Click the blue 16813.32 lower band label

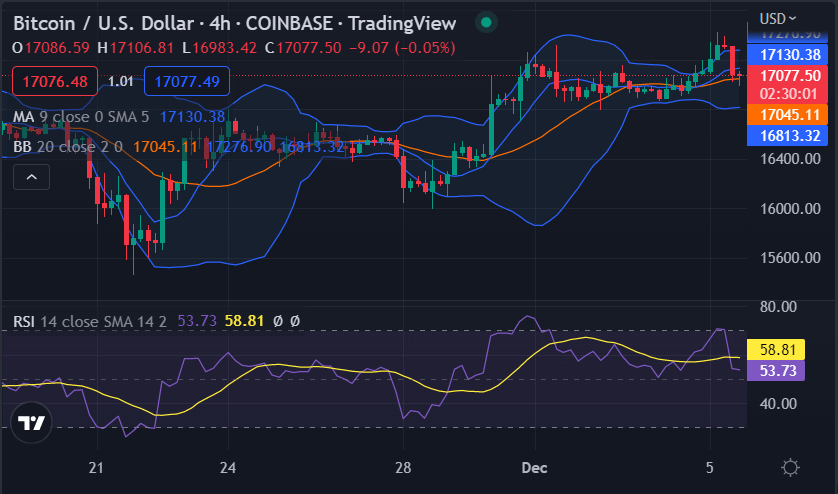(787, 136)
